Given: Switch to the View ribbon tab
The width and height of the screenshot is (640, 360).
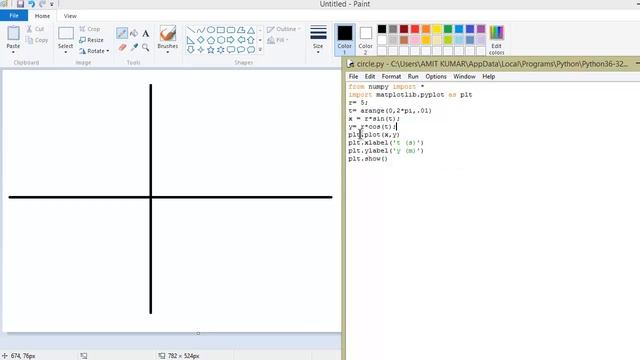Looking at the screenshot, I should (x=70, y=16).
